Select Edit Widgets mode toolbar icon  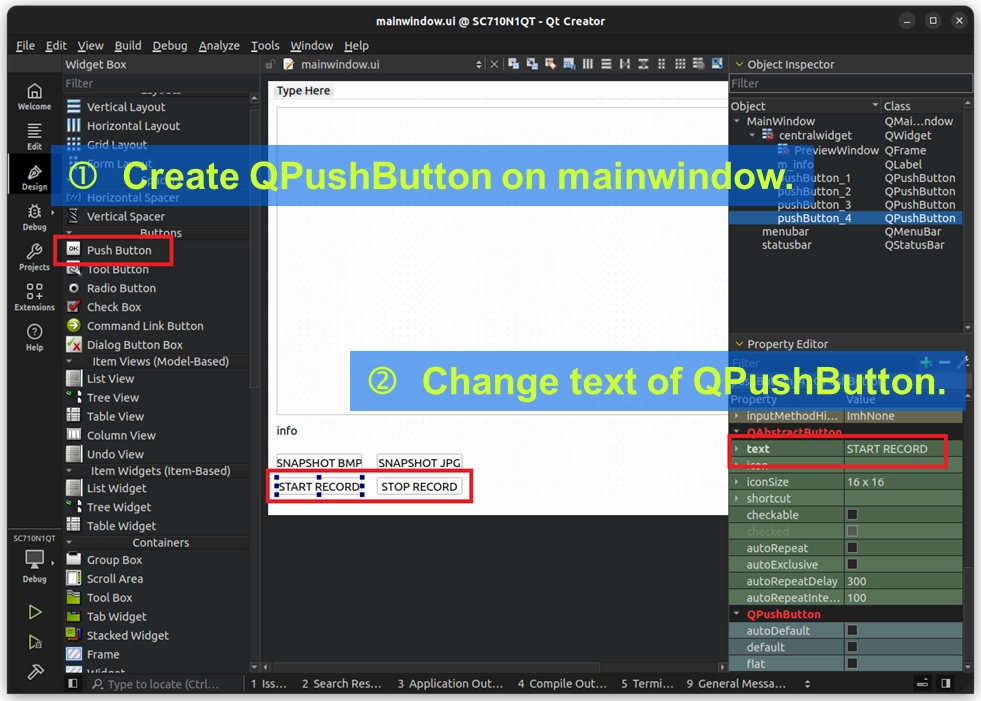(513, 64)
